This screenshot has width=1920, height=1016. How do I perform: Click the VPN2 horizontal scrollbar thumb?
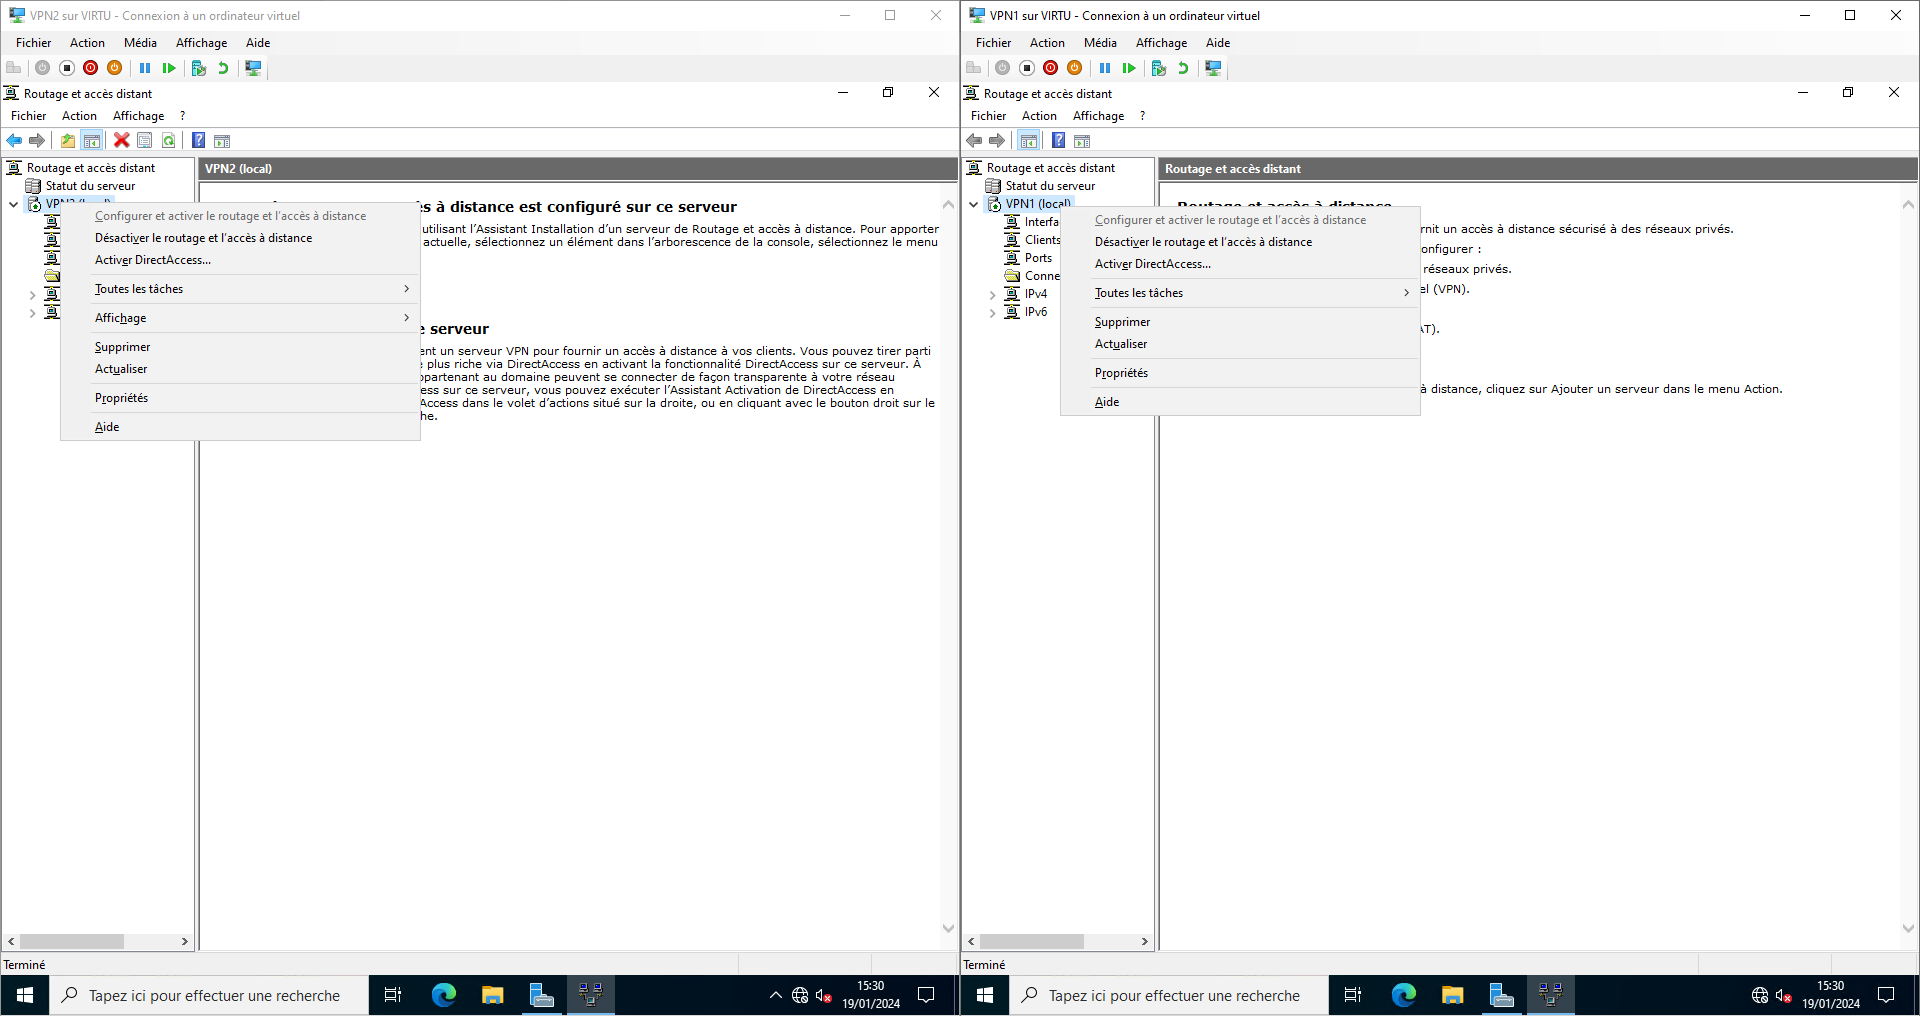pyautogui.click(x=72, y=941)
